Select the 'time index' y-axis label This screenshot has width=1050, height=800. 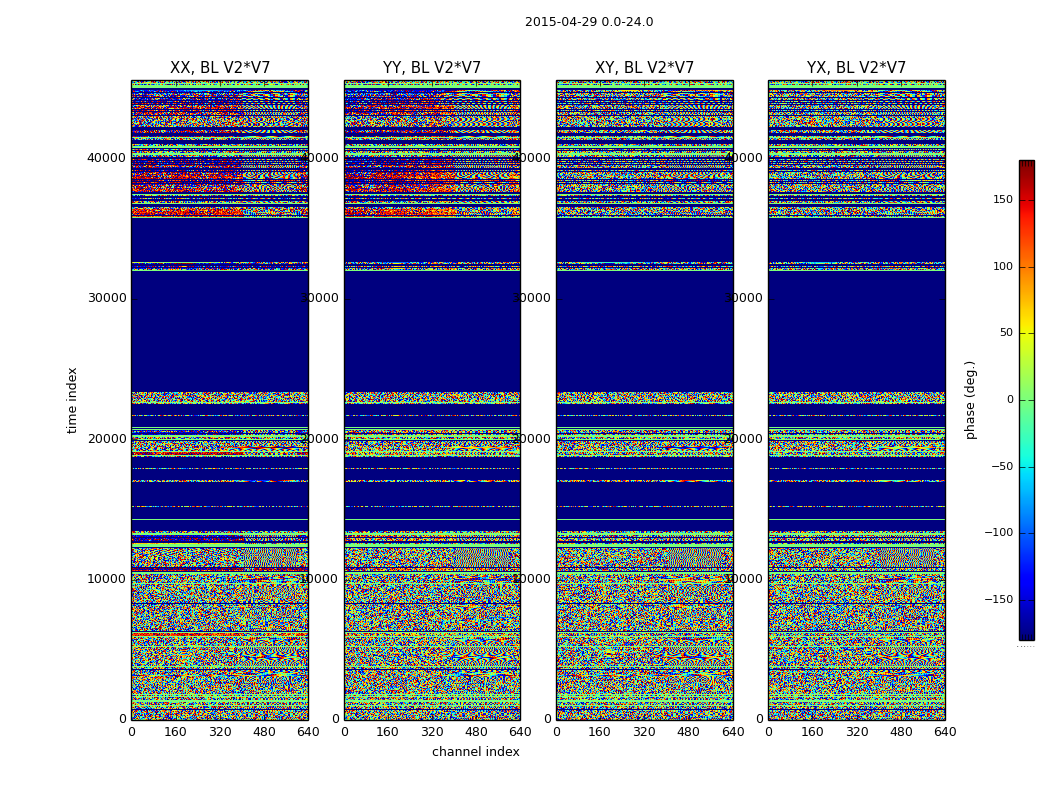pyautogui.click(x=72, y=400)
